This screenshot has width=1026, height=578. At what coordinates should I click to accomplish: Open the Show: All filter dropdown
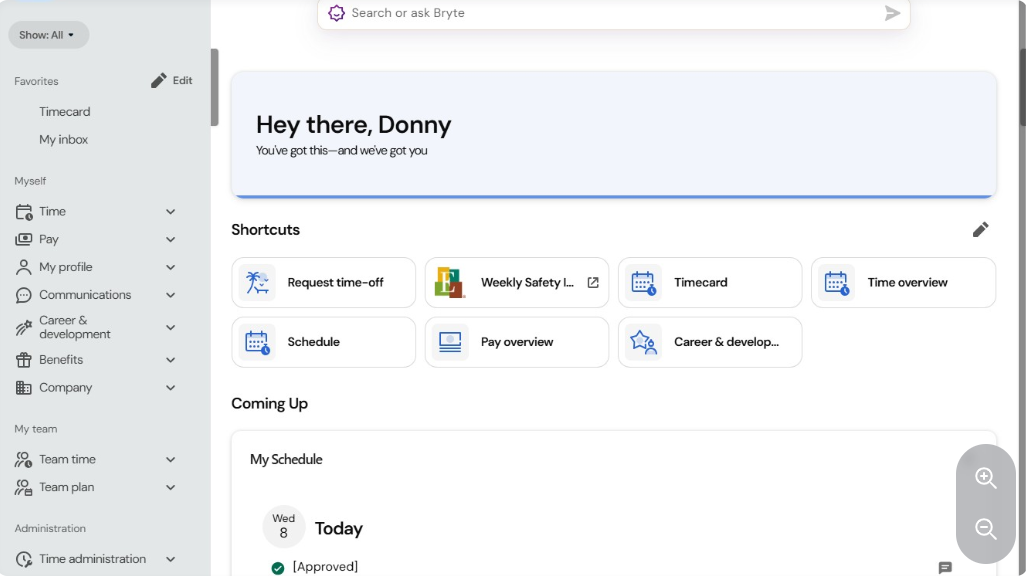click(48, 35)
